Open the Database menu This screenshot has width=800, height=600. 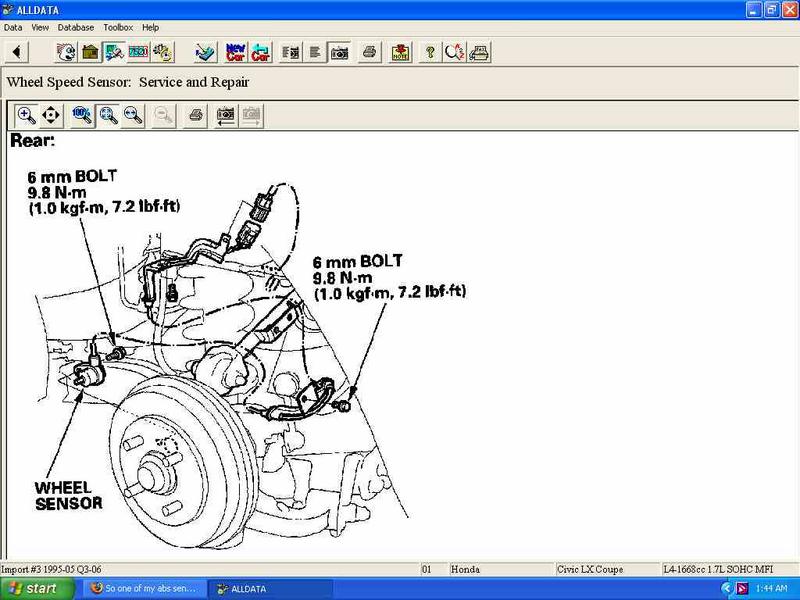(x=76, y=27)
